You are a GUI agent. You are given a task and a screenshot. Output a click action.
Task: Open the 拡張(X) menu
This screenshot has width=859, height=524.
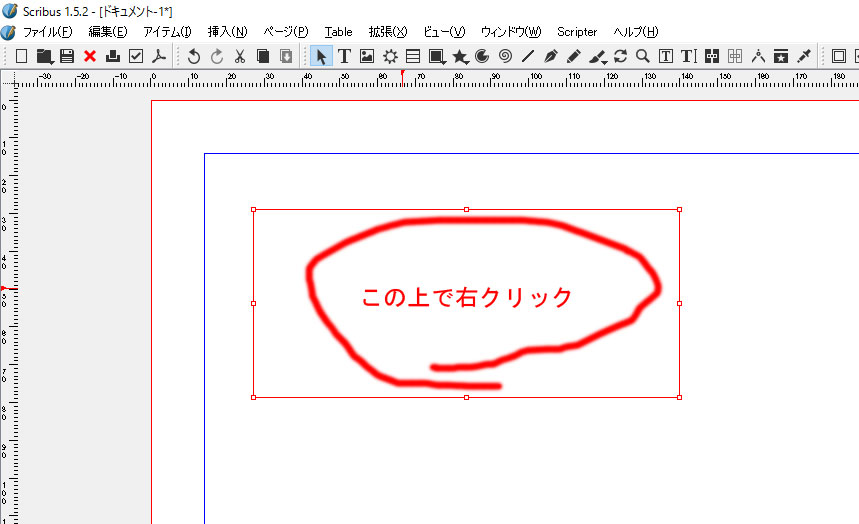click(388, 32)
